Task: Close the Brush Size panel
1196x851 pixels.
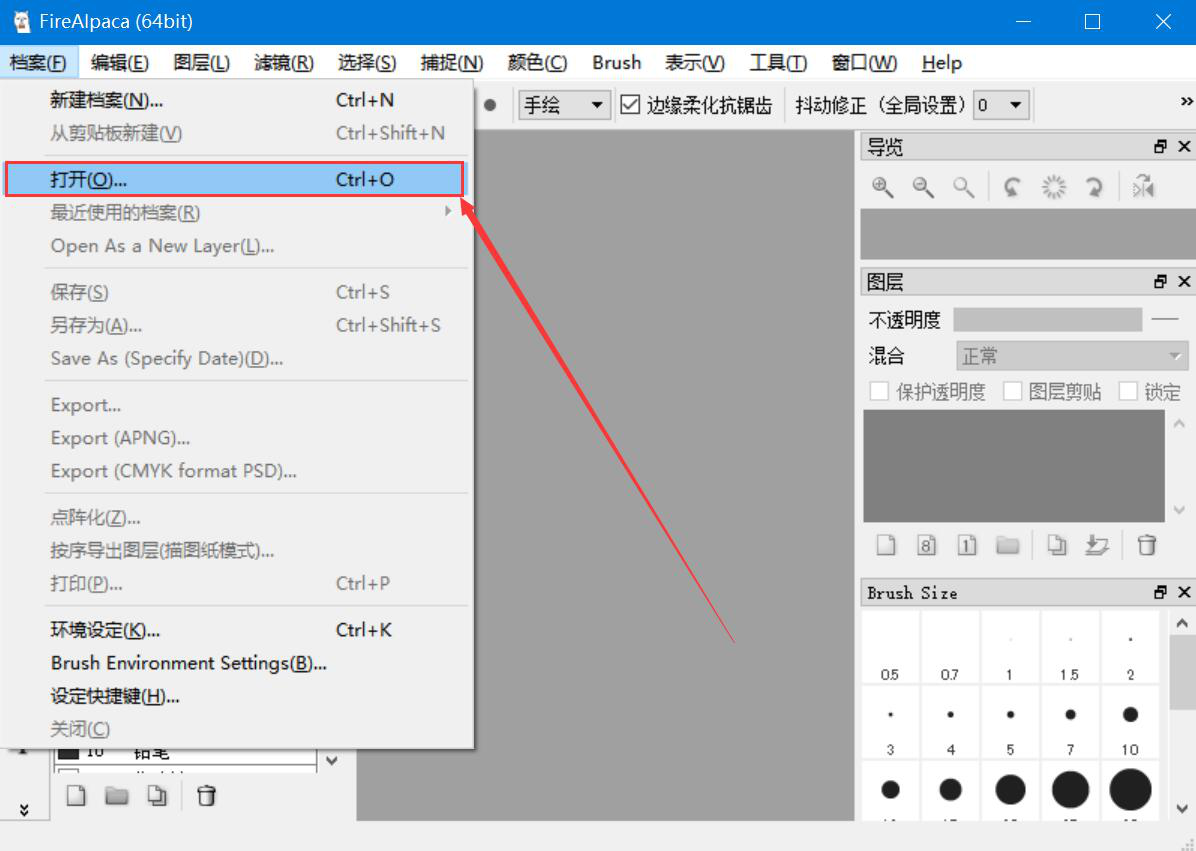Action: pos(1184,592)
